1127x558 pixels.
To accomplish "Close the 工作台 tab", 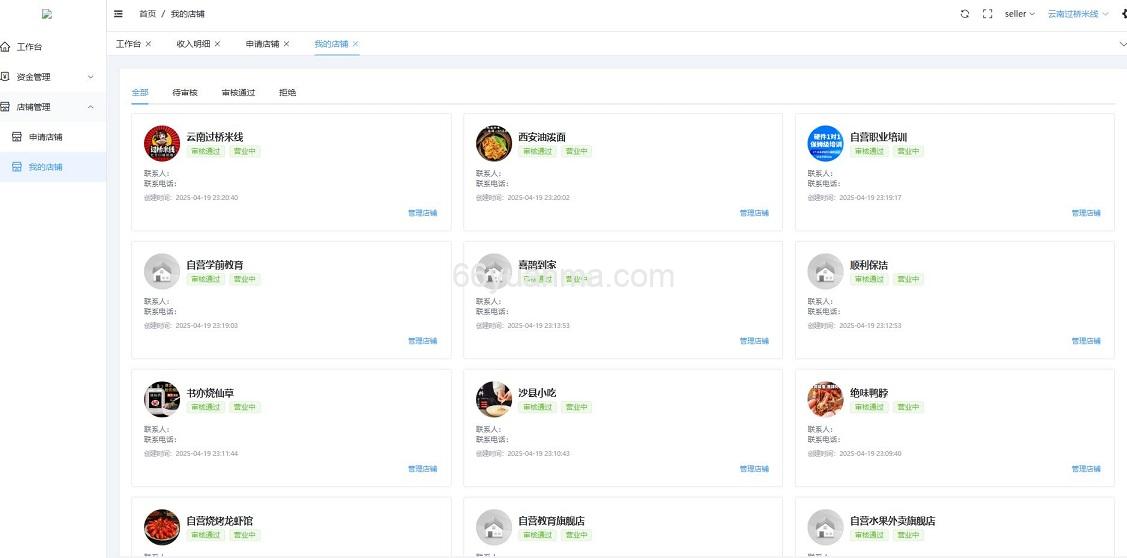I will 149,44.
